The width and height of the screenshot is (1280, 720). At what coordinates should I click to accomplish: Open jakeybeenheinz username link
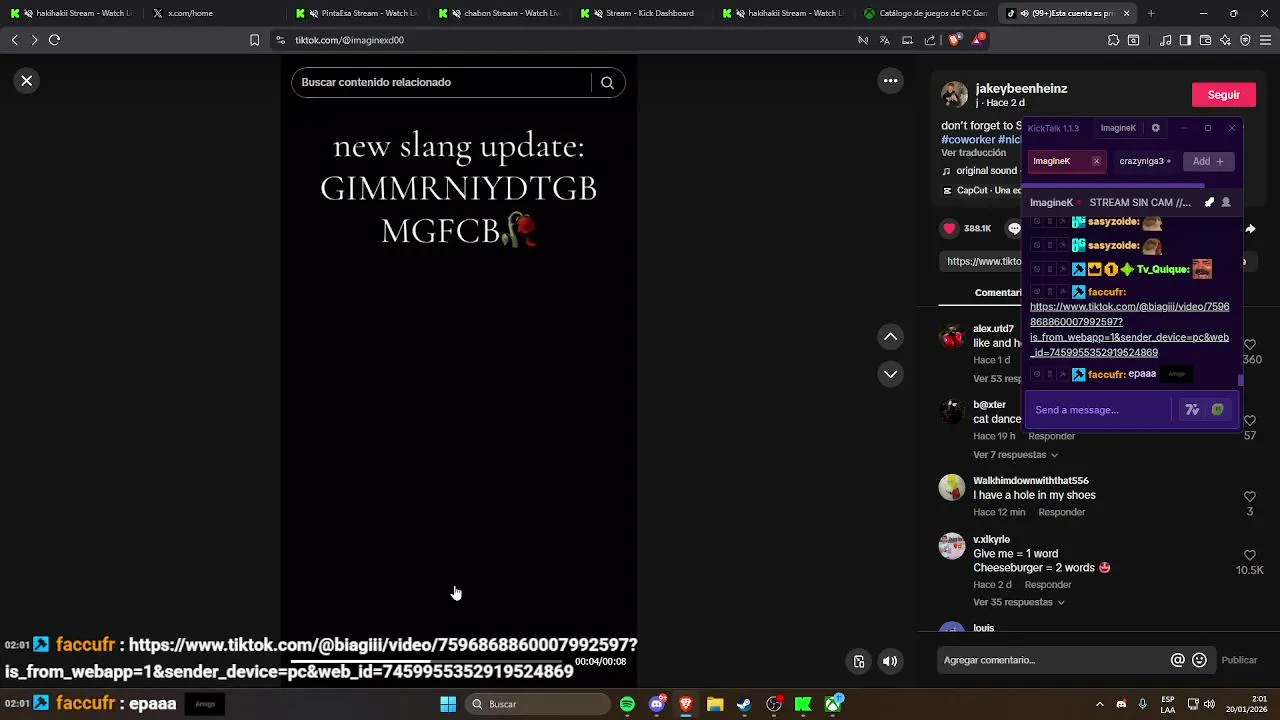[x=1021, y=88]
